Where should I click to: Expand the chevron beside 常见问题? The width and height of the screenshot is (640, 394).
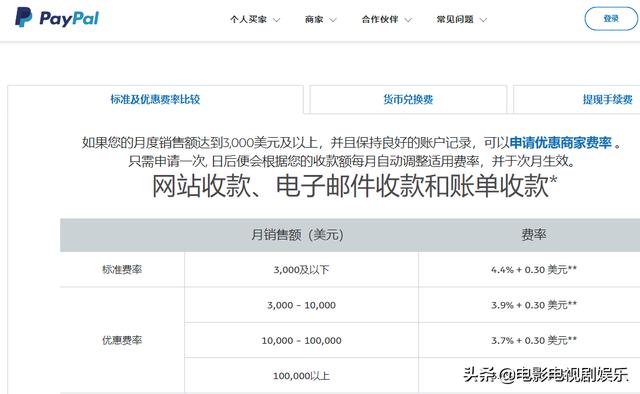(483, 20)
